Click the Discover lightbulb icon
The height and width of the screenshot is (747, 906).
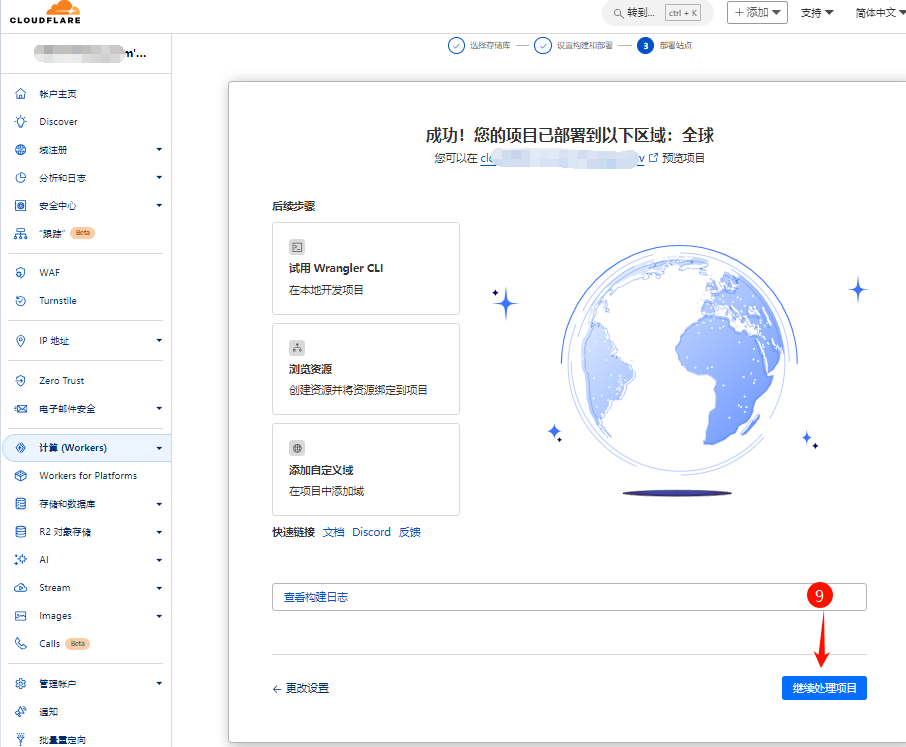pyautogui.click(x=20, y=122)
